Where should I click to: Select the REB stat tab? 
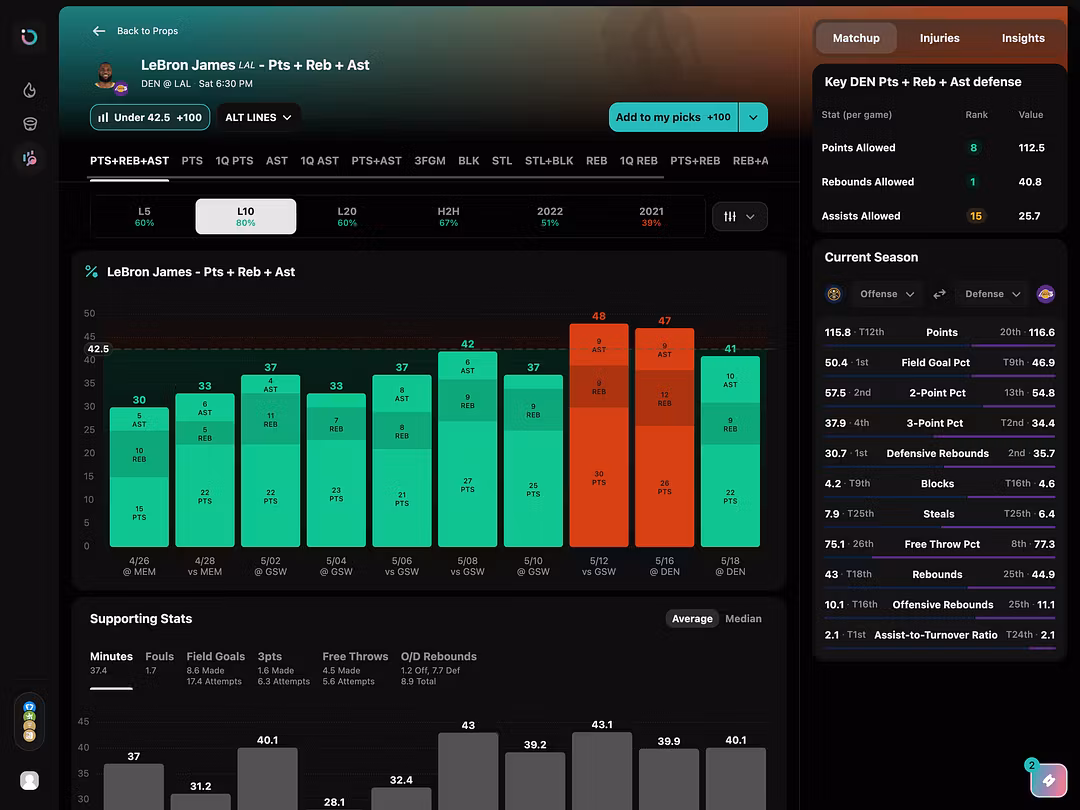(x=596, y=160)
